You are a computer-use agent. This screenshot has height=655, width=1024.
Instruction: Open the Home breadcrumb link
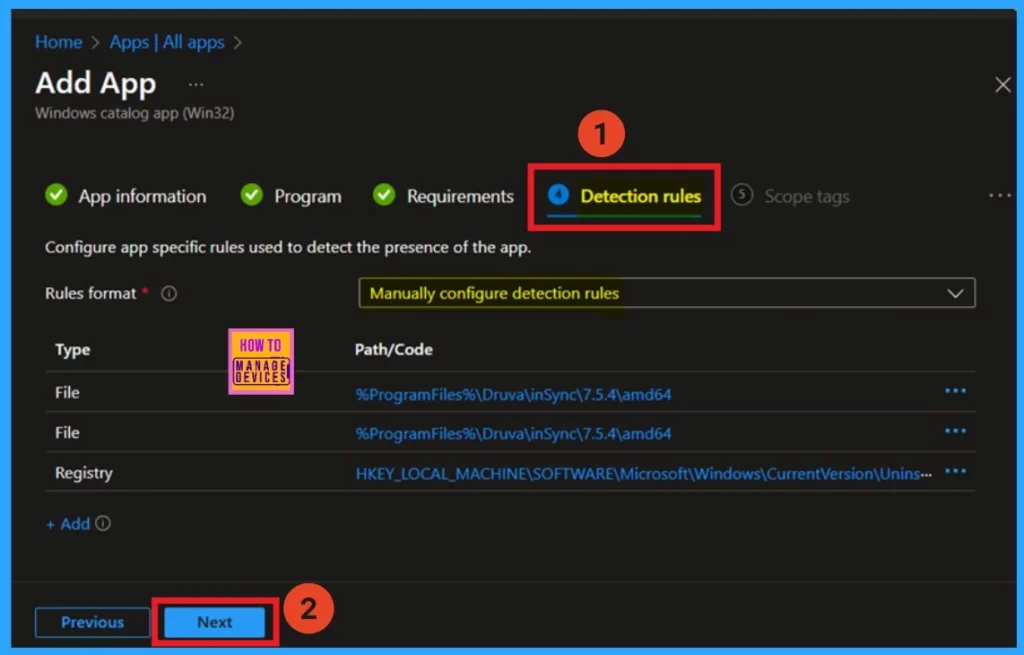point(59,42)
